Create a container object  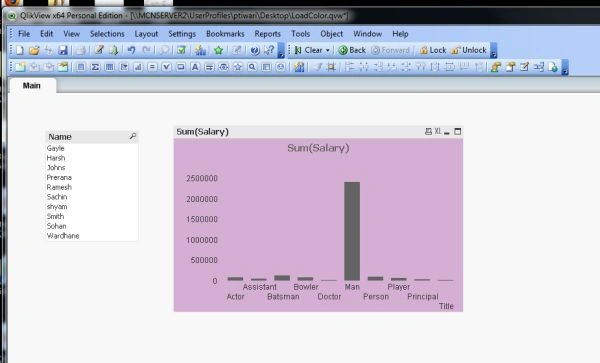(x=266, y=67)
